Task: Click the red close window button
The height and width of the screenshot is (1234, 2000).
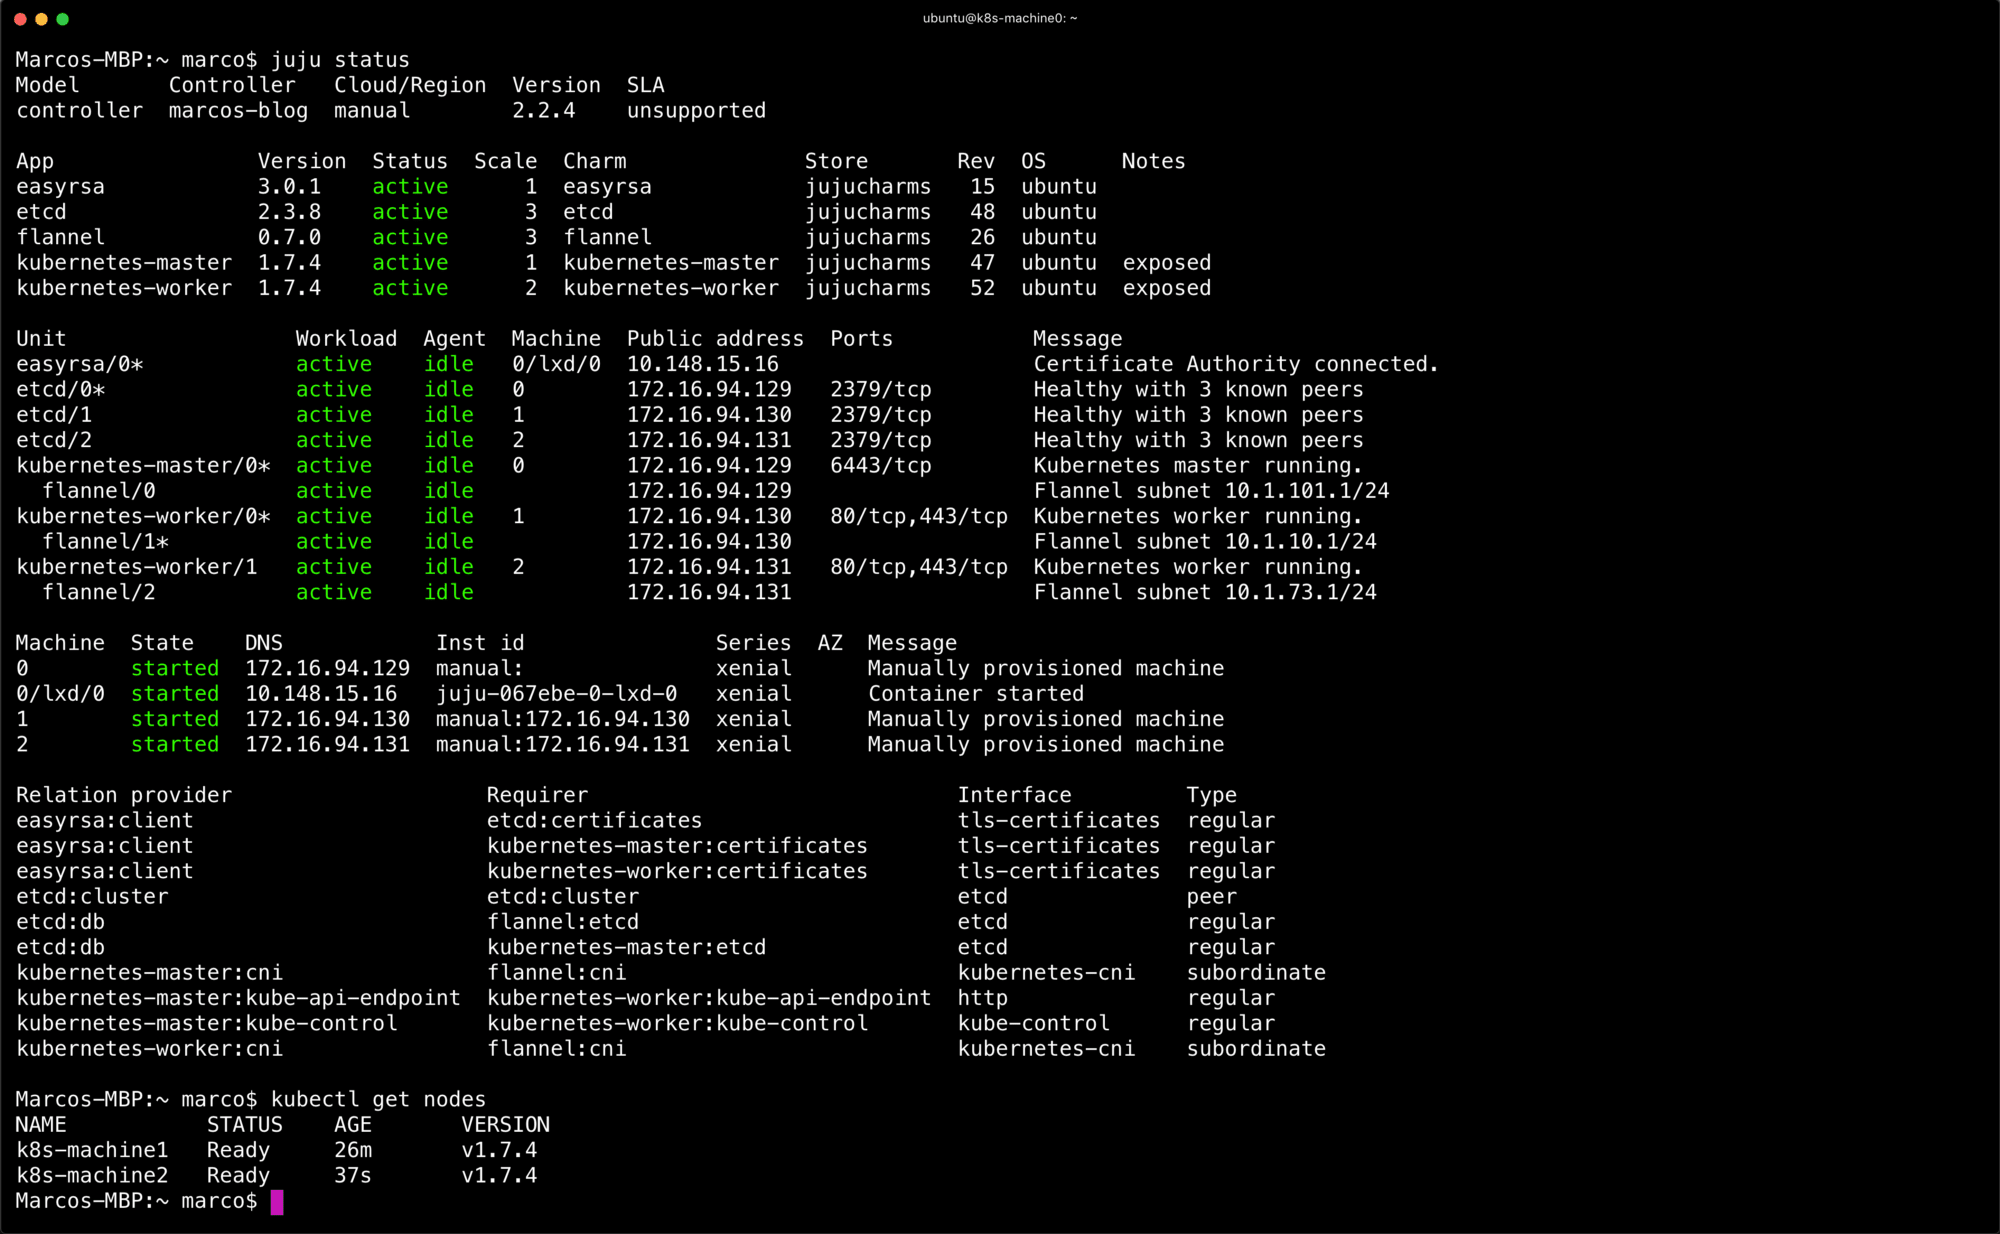Action: (20, 19)
